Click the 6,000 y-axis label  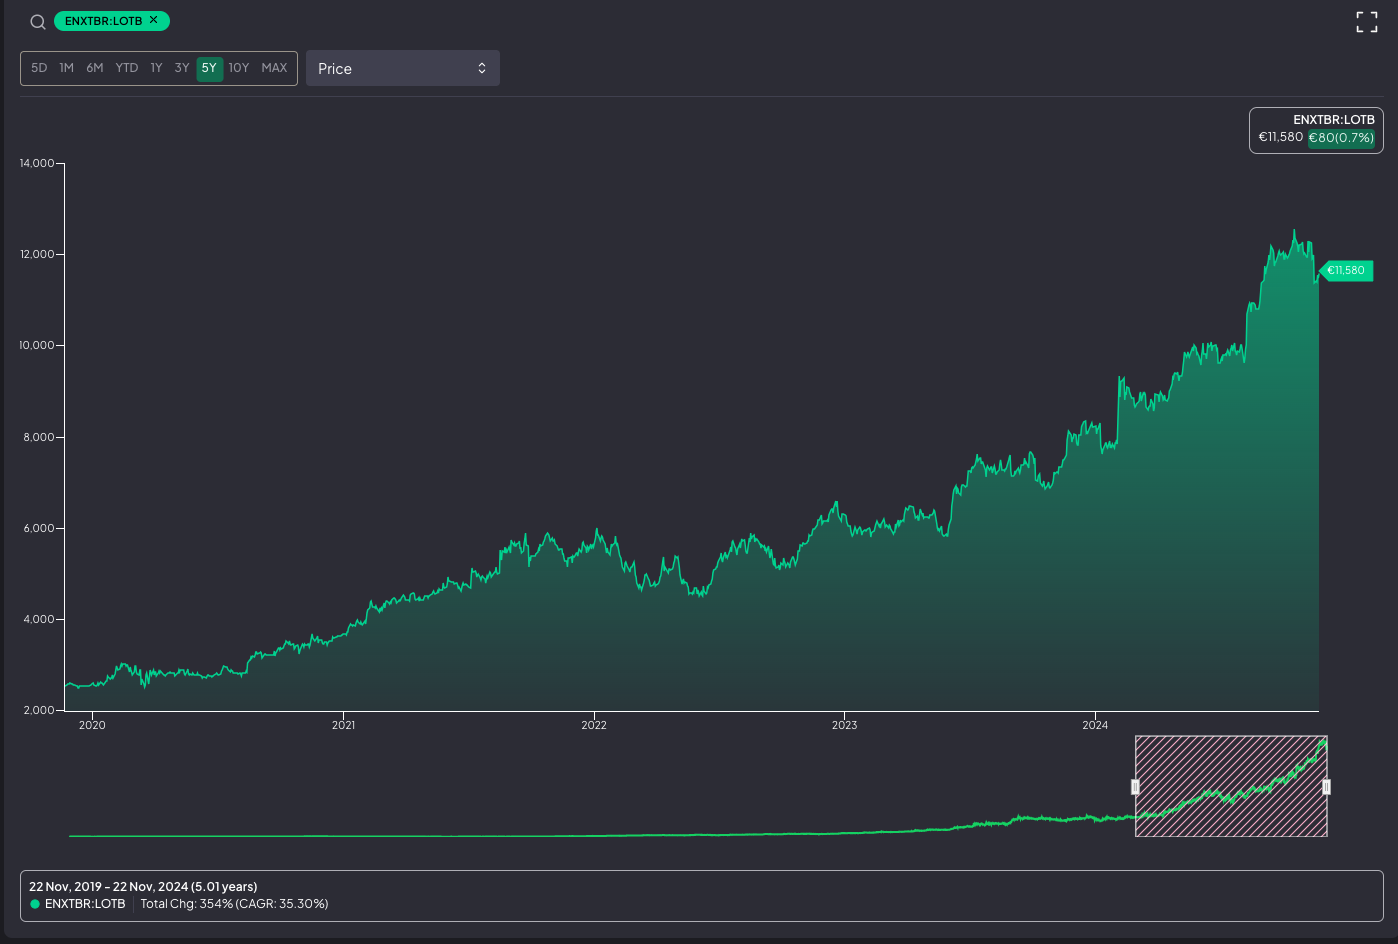click(x=39, y=528)
